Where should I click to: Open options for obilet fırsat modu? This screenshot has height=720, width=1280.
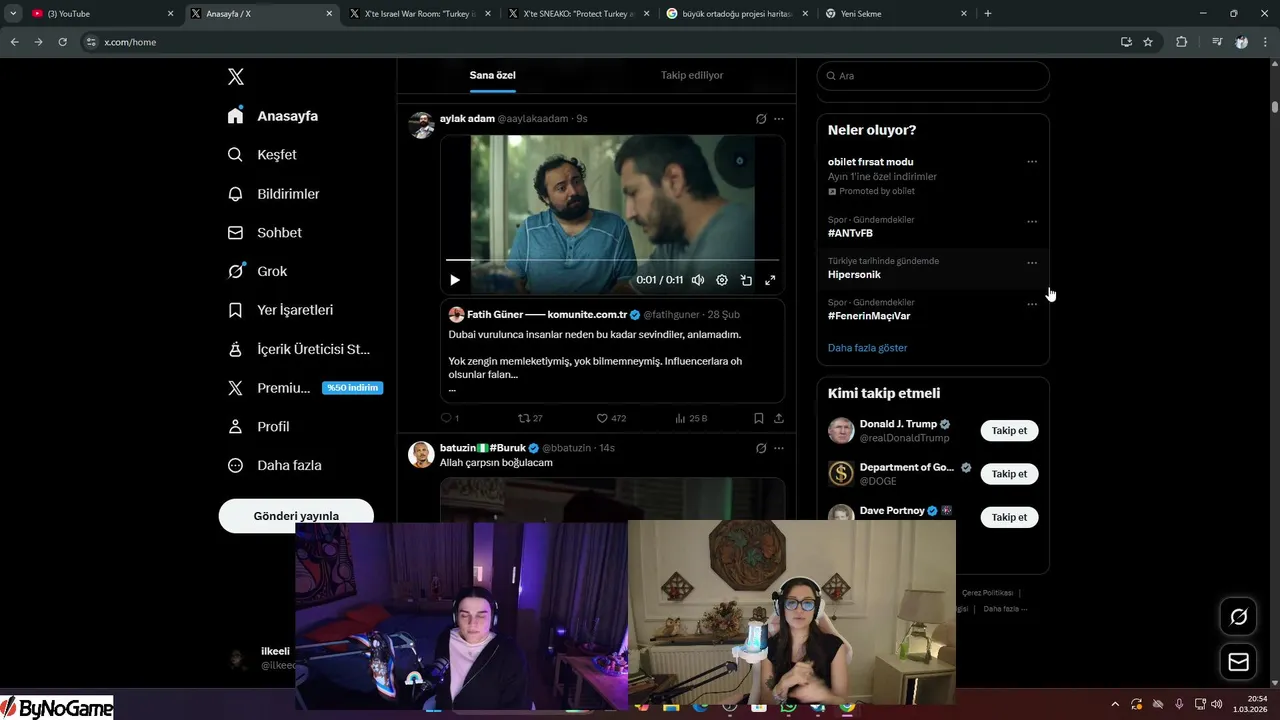tap(1032, 162)
